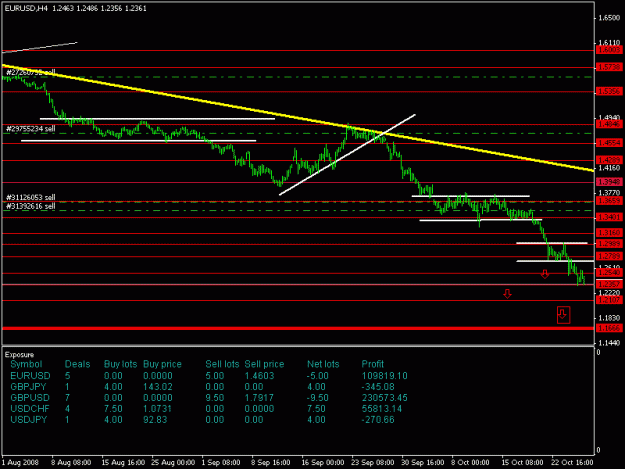Click the 92.83 buy price value

155,420
